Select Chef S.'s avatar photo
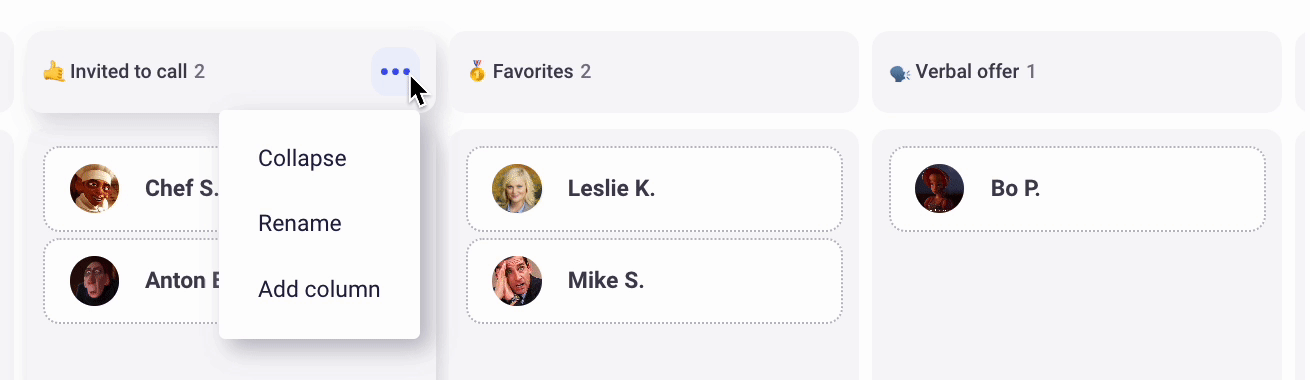1310x380 pixels. click(95, 188)
